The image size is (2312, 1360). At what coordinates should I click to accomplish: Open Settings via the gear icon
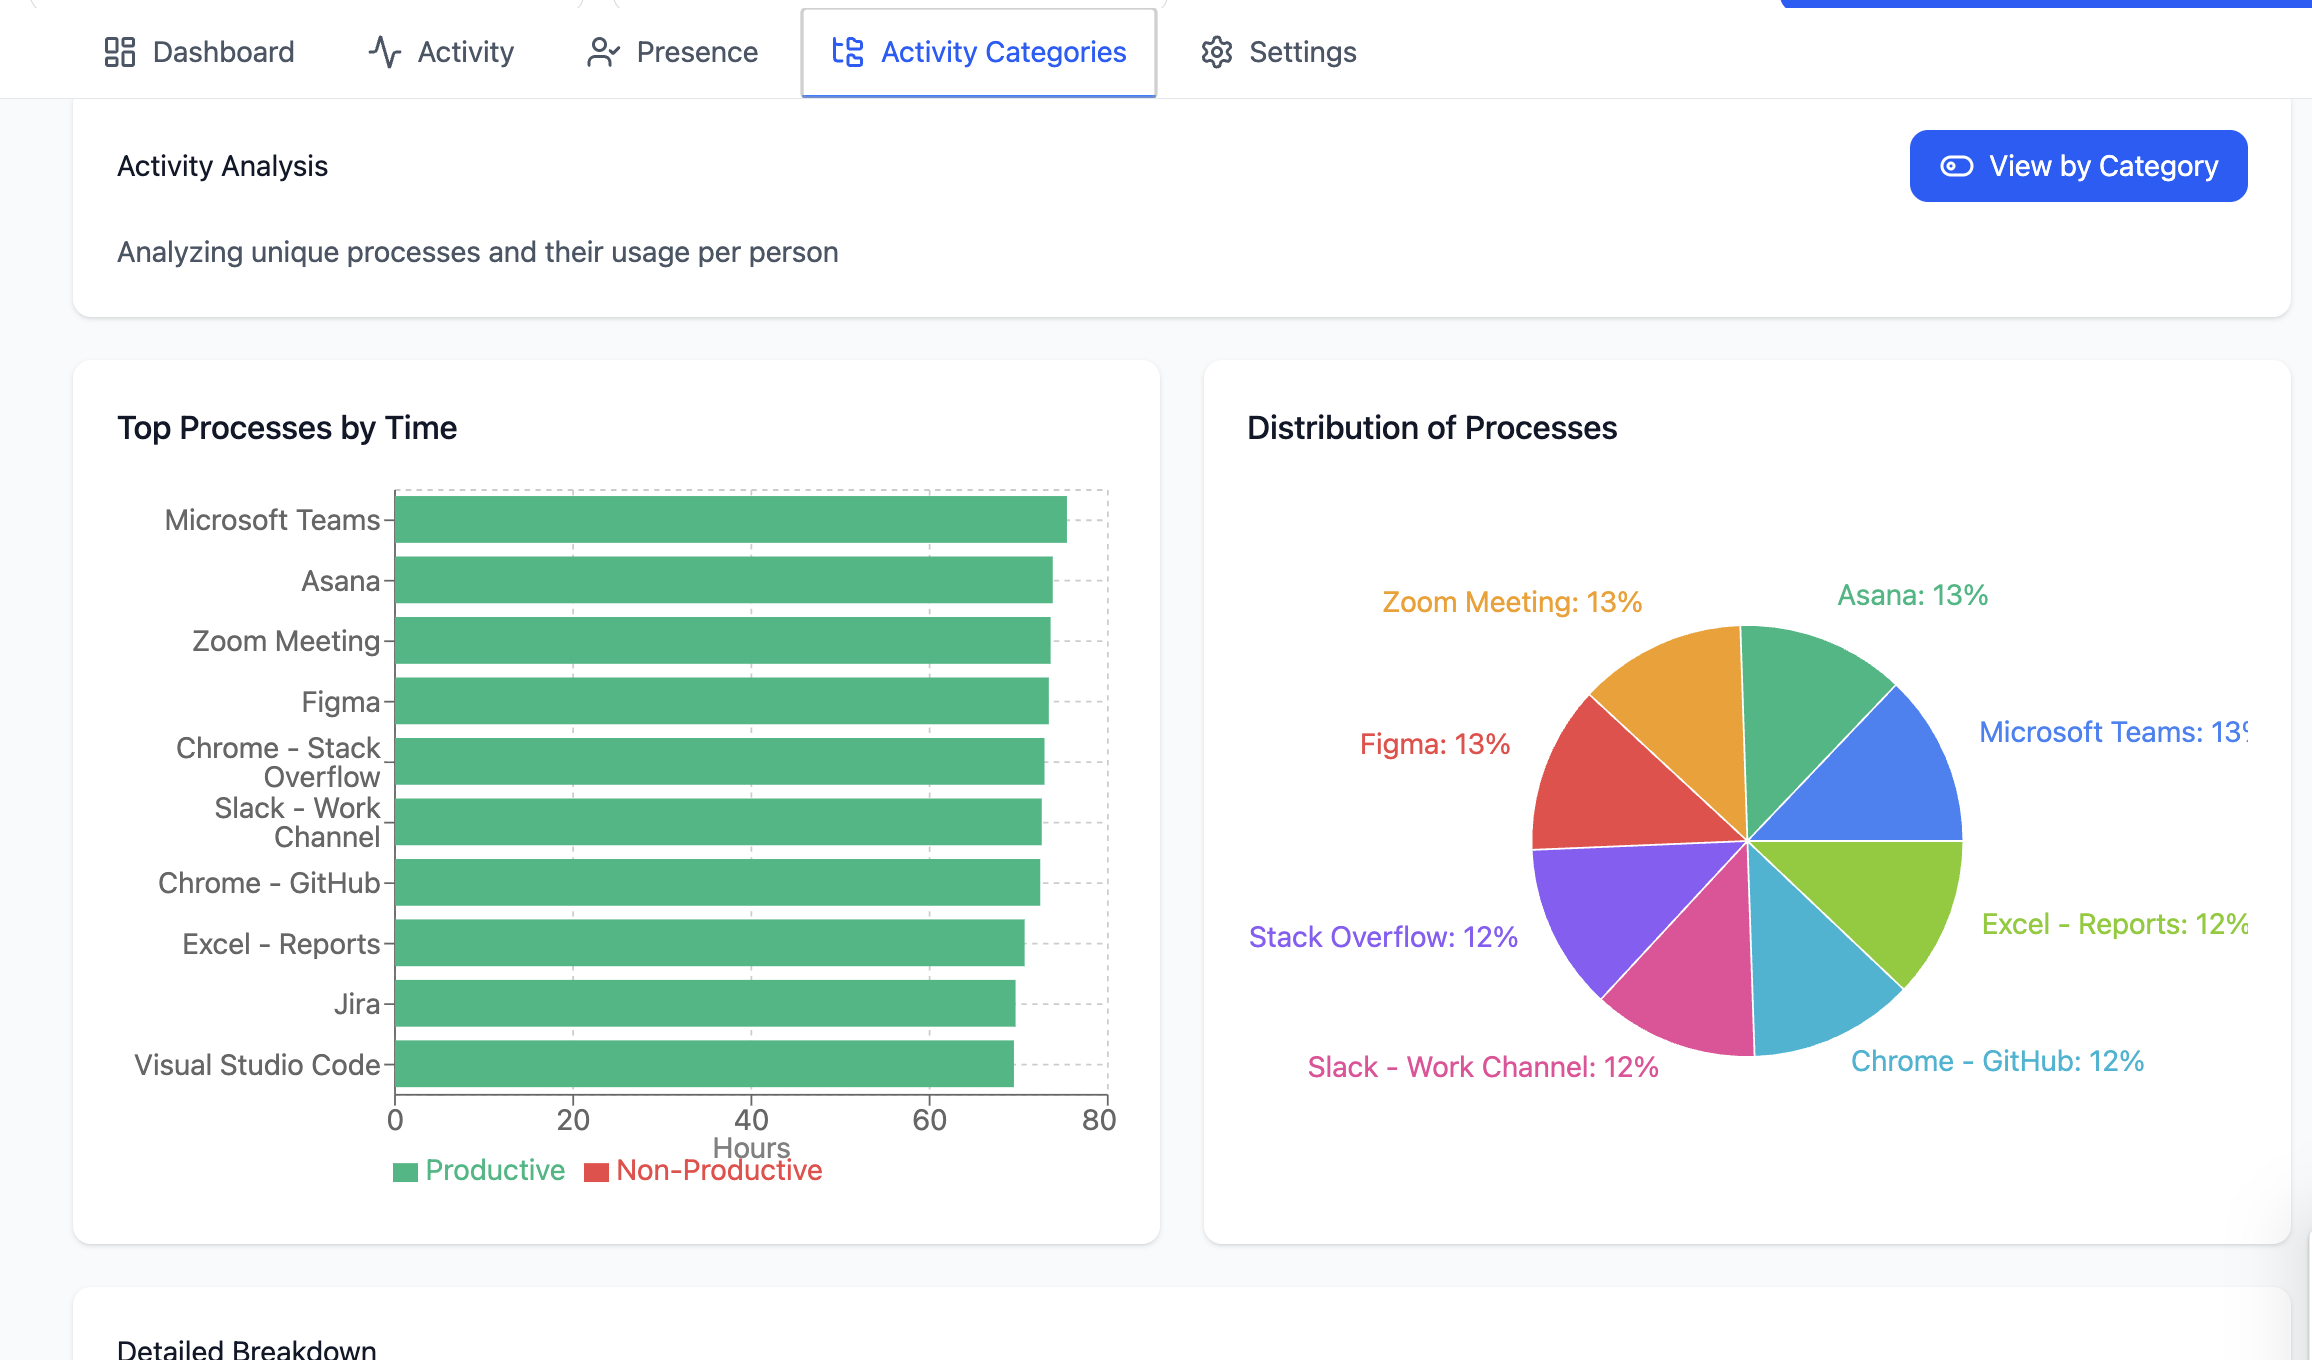click(x=1217, y=51)
